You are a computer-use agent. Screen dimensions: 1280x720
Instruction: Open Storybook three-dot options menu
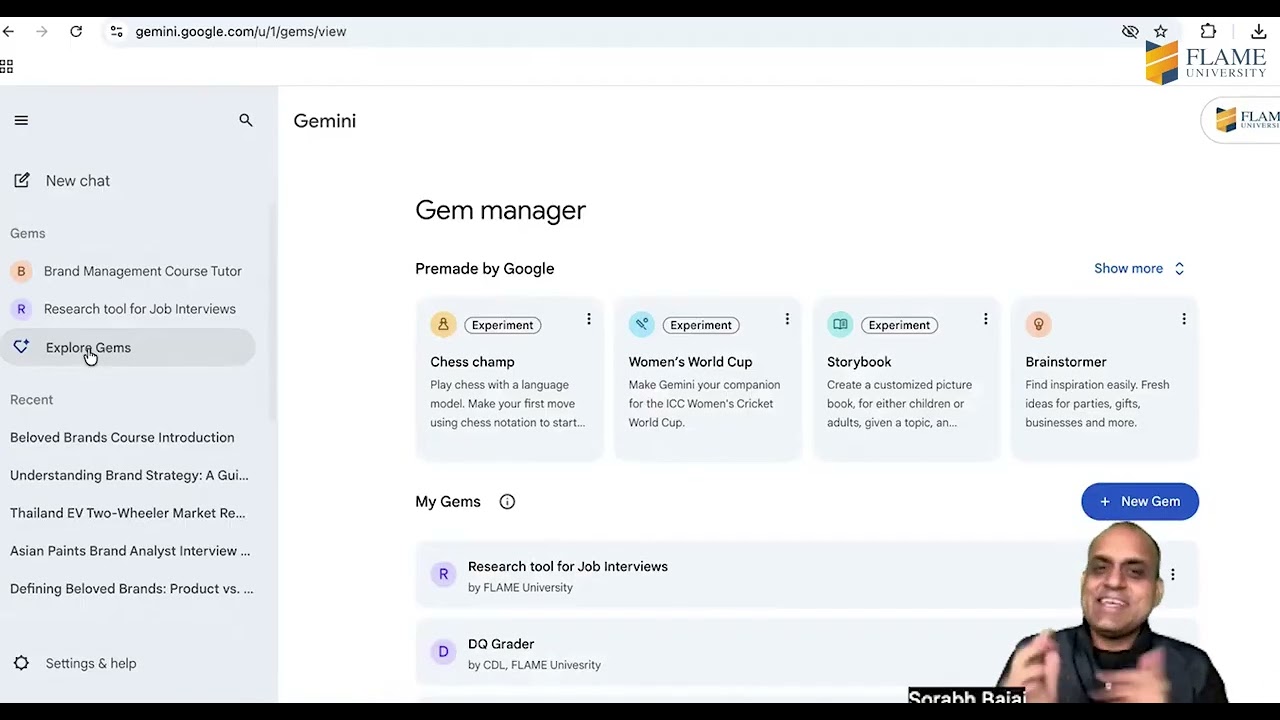985,319
